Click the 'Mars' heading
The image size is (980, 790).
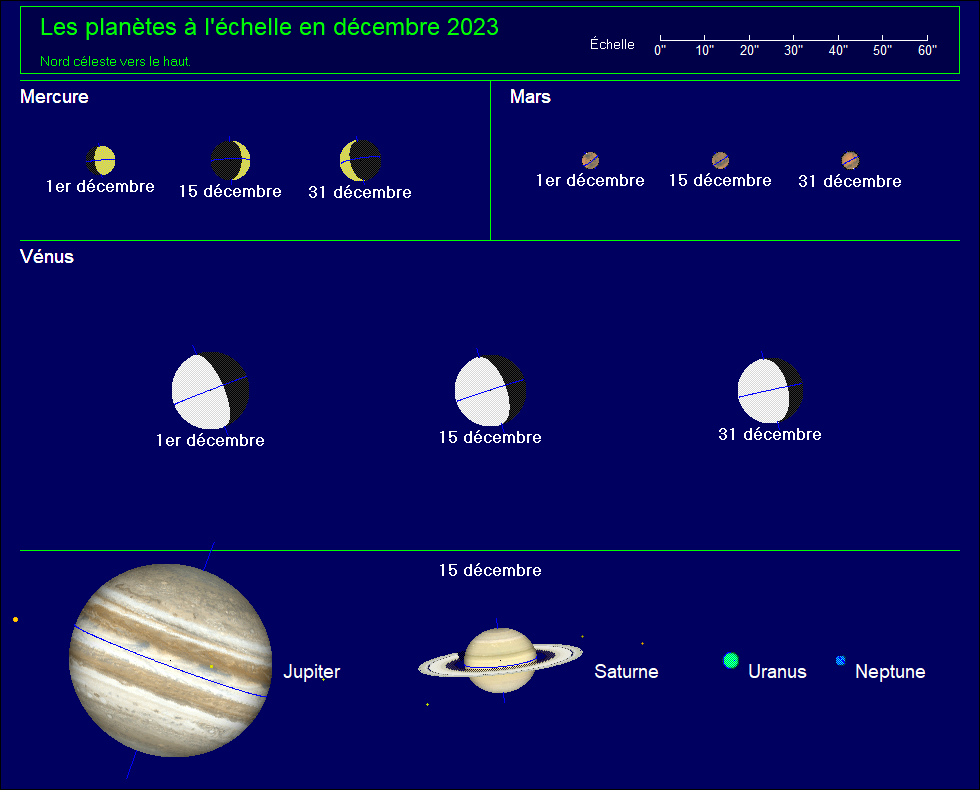pos(530,96)
